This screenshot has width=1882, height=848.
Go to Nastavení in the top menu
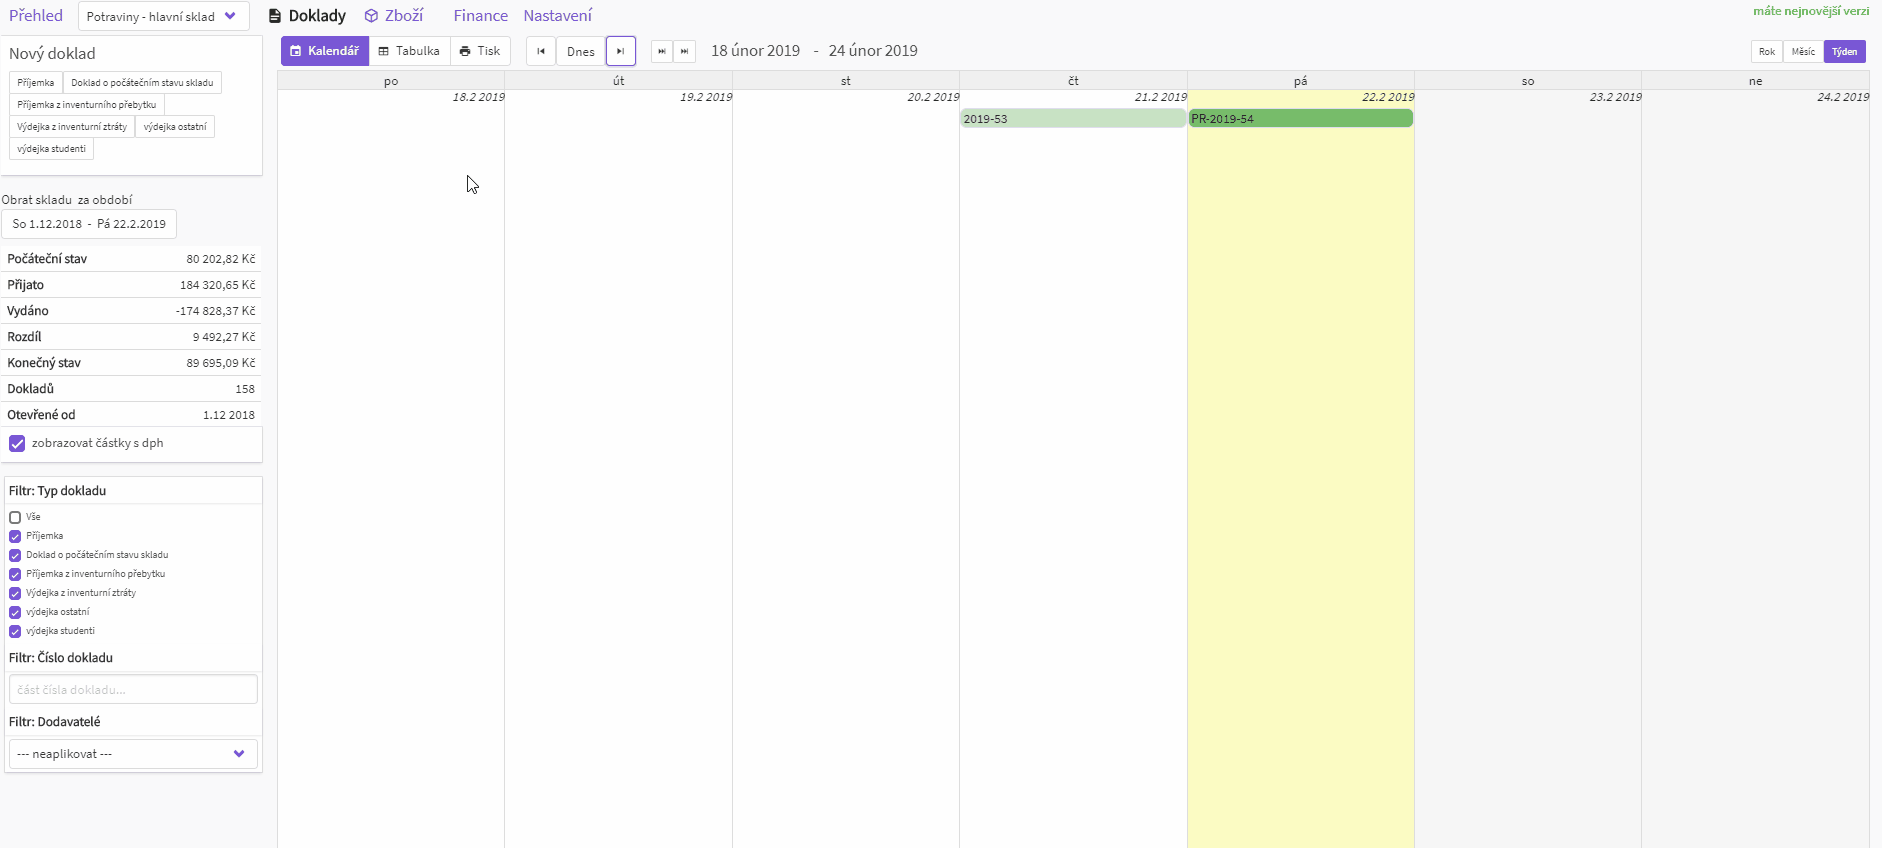557,16
